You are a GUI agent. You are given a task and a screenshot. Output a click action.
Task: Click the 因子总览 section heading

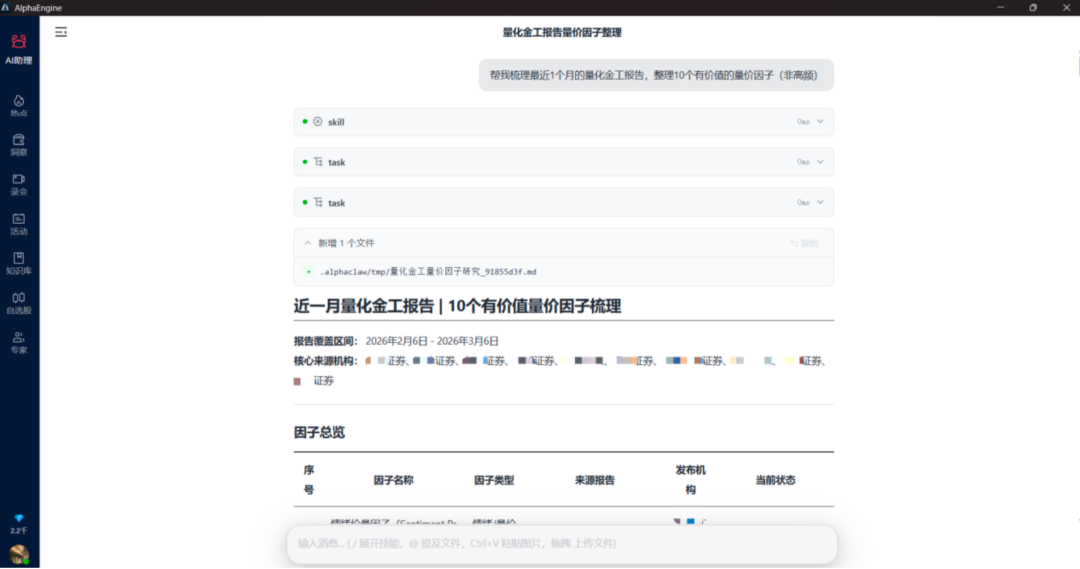(319, 433)
